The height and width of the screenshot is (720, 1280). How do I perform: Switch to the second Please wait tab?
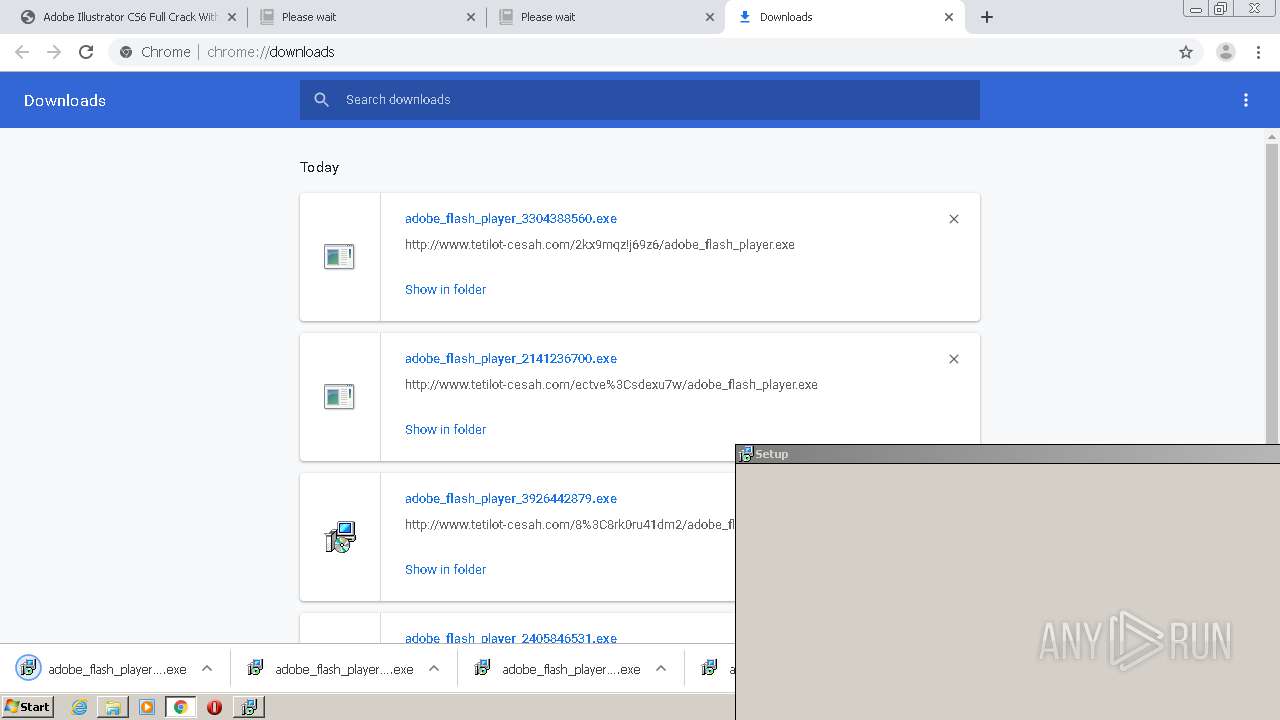[x=605, y=17]
